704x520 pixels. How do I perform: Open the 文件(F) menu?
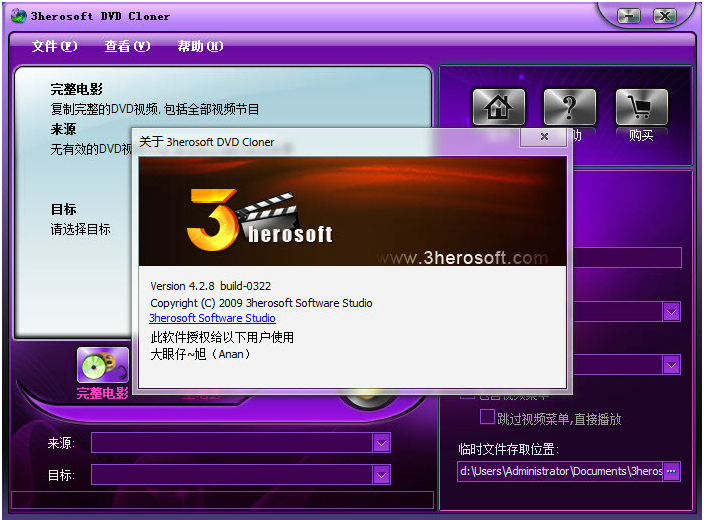[x=54, y=46]
